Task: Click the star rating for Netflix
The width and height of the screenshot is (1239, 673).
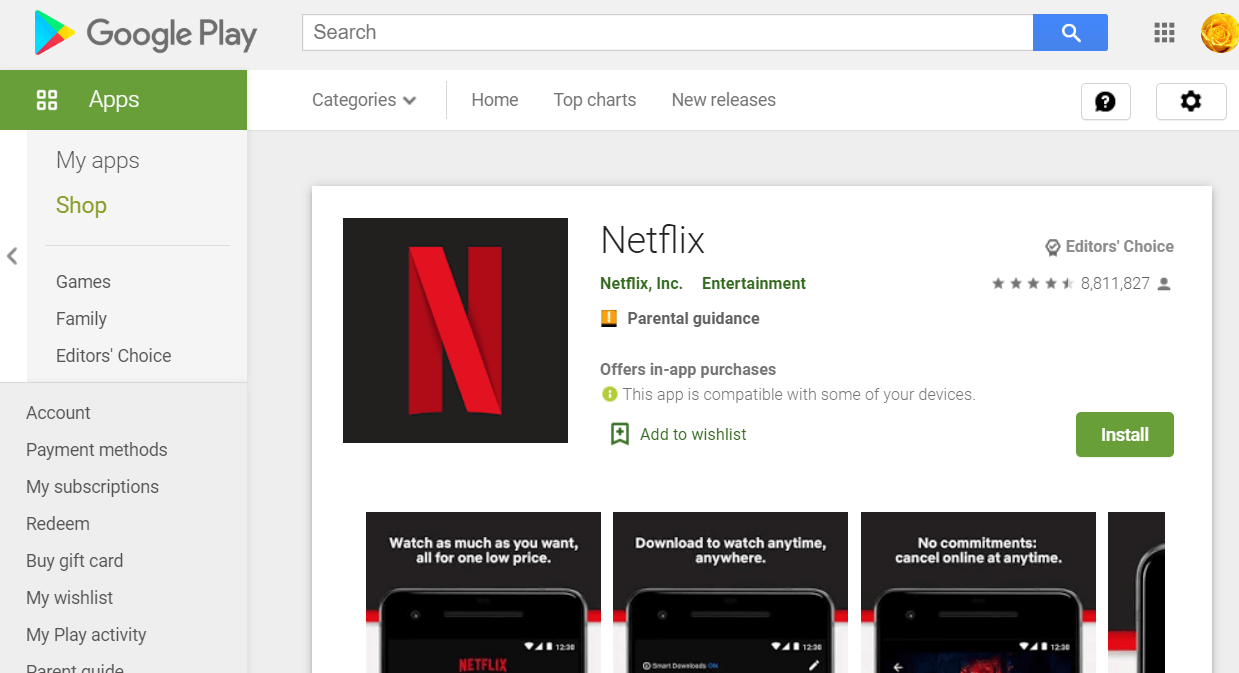Action: click(1032, 283)
